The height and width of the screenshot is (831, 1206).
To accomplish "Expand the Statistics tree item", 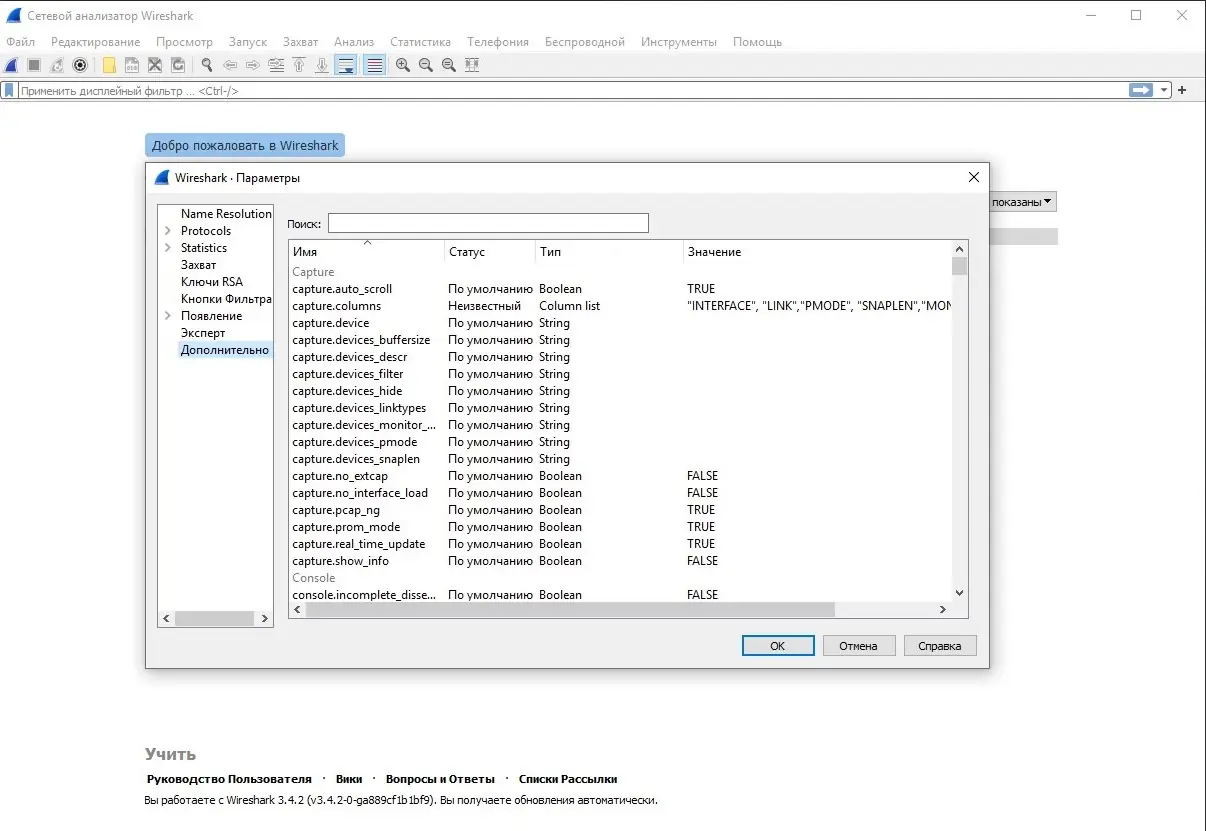I will 168,247.
